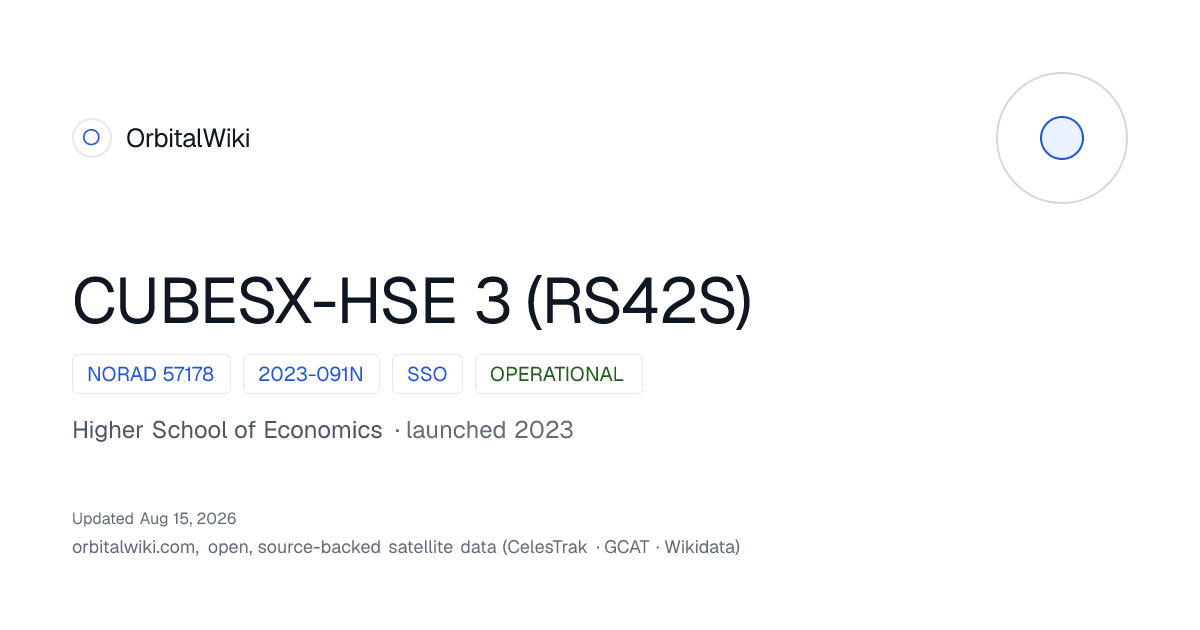Viewport: 1200px width, 630px height.
Task: Open the orbitalwiki.com link
Action: [x=135, y=547]
